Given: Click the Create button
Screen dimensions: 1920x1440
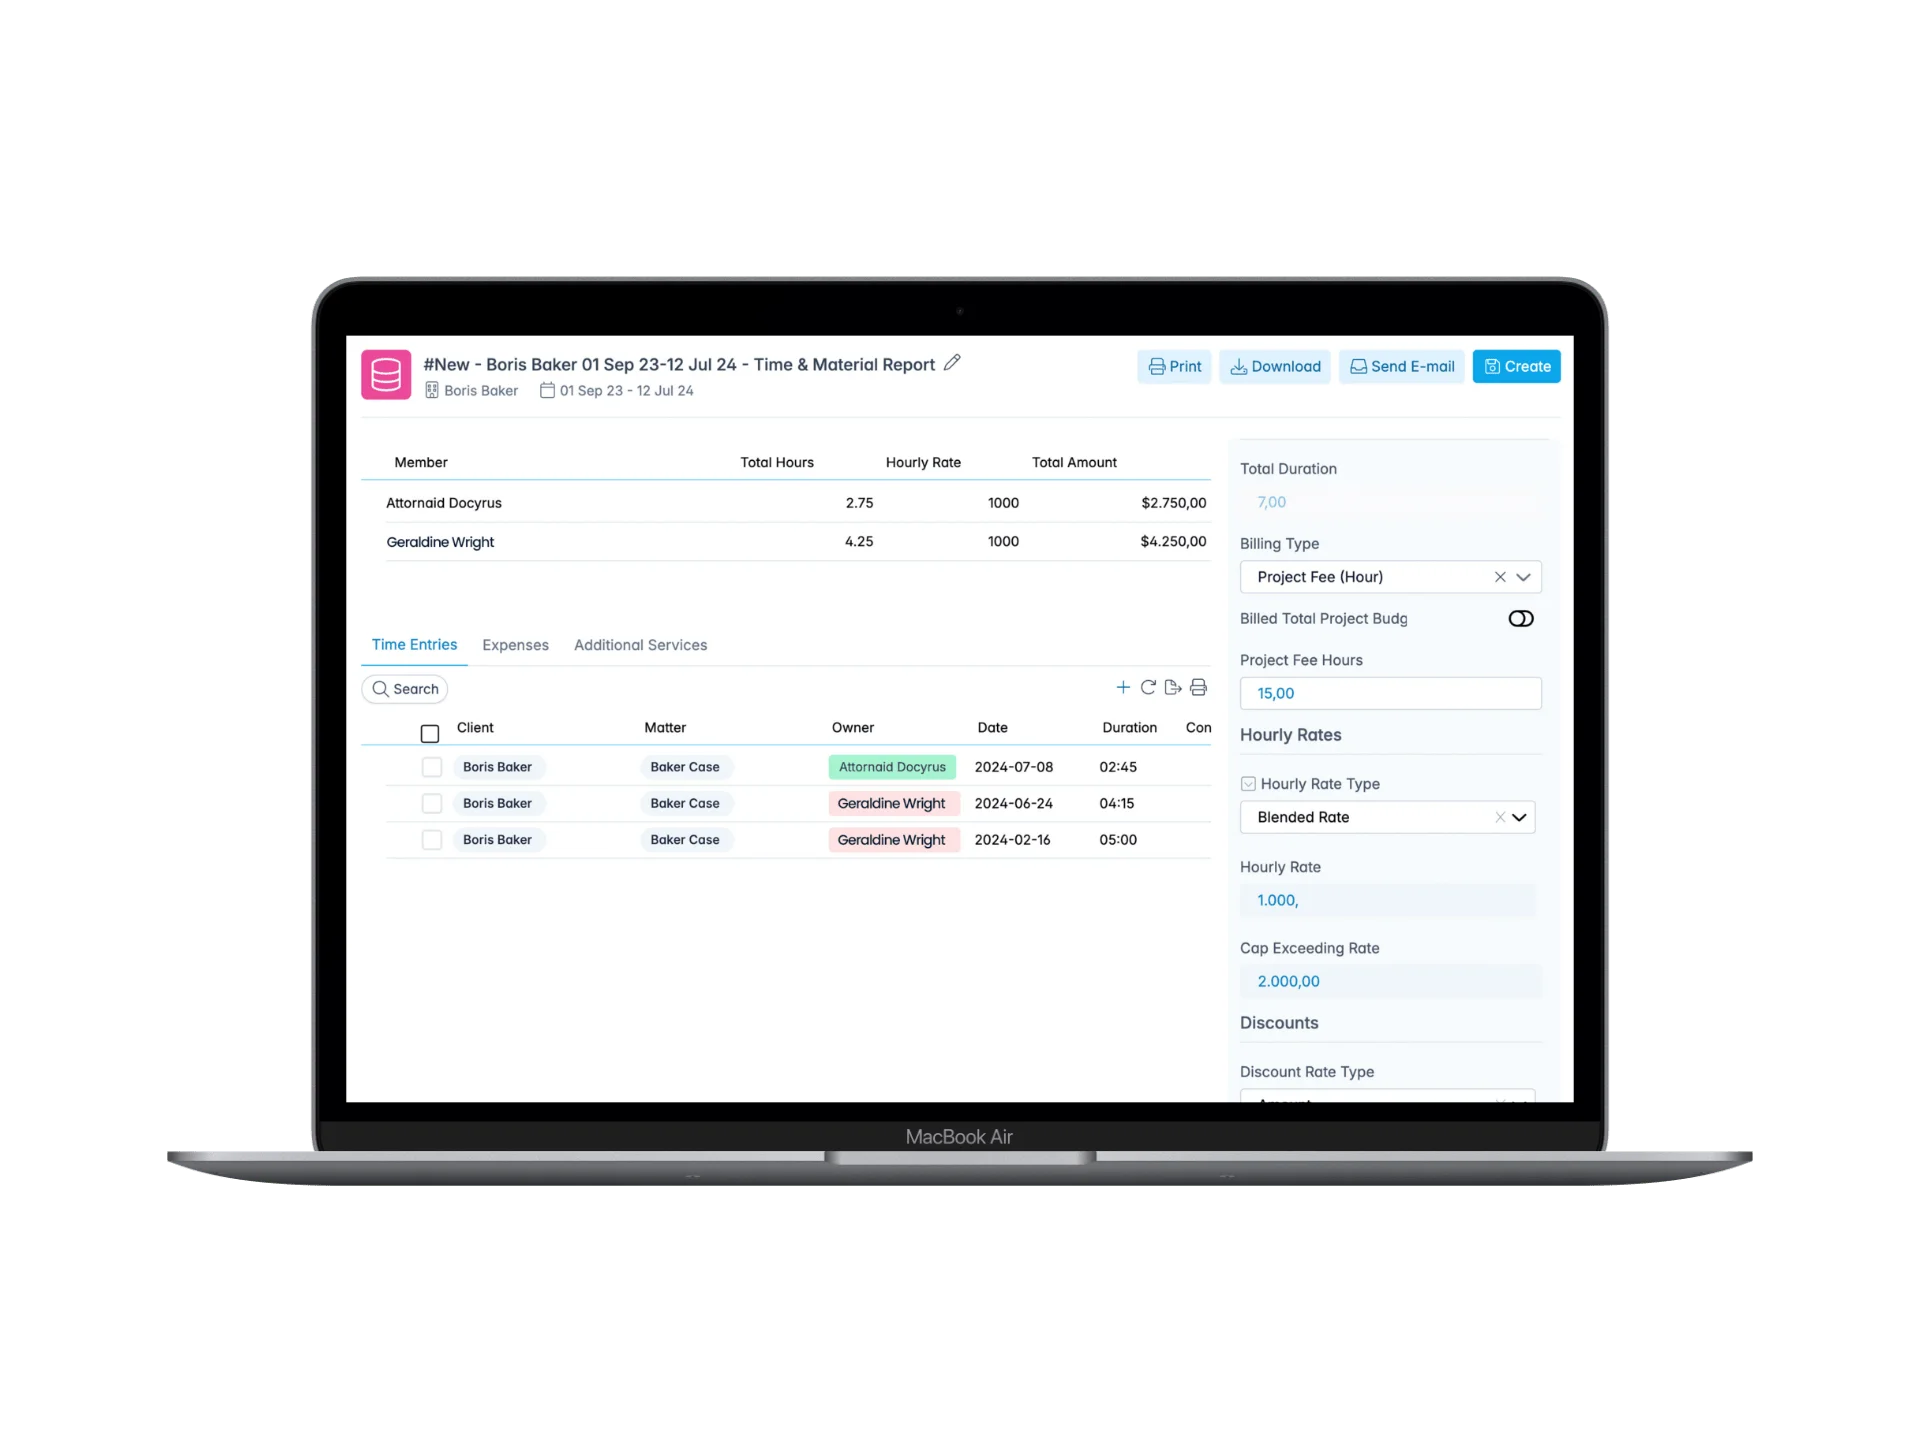Looking at the screenshot, I should pyautogui.click(x=1515, y=365).
